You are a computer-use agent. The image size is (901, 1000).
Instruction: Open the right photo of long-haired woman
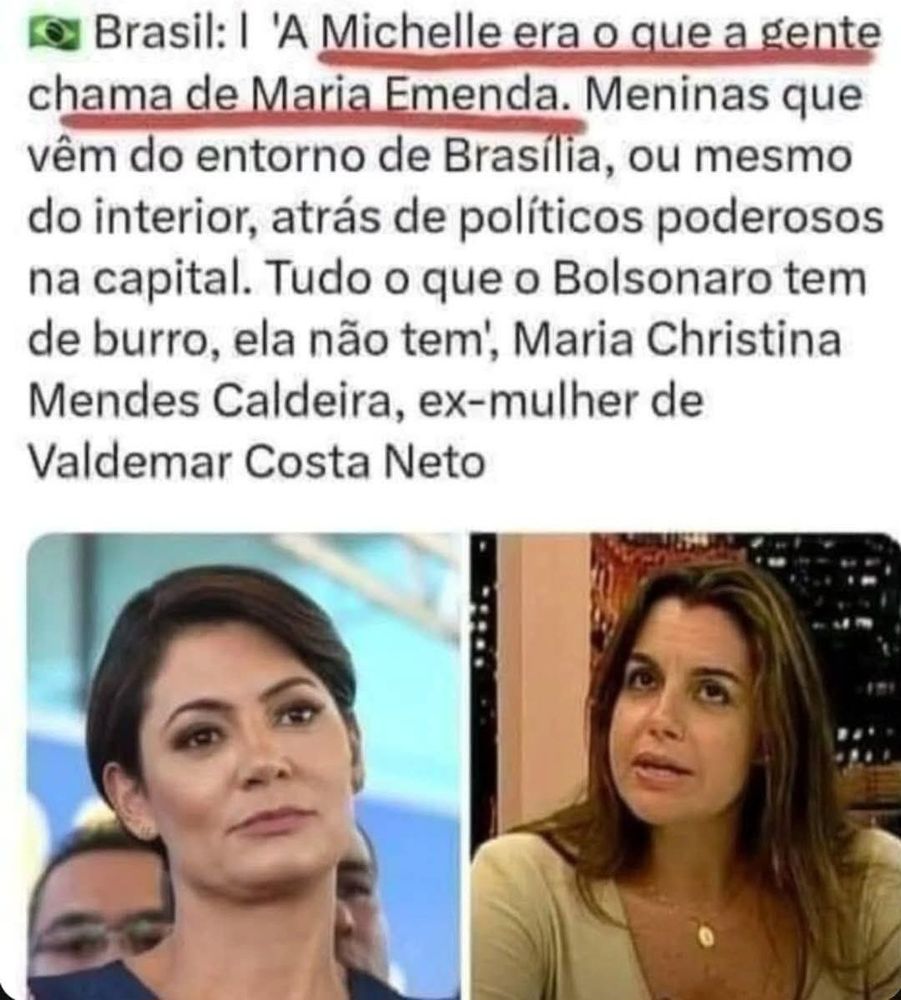click(685, 766)
